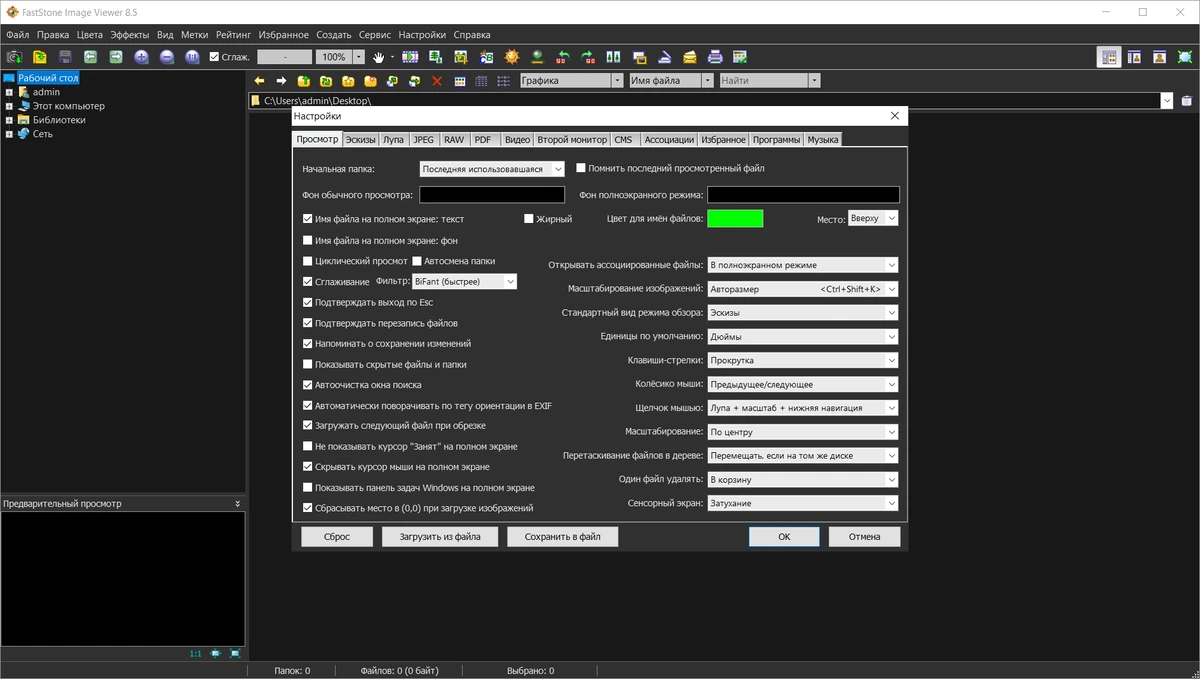
Task: Switch to colored thumbnails view icon
Action: [460, 81]
